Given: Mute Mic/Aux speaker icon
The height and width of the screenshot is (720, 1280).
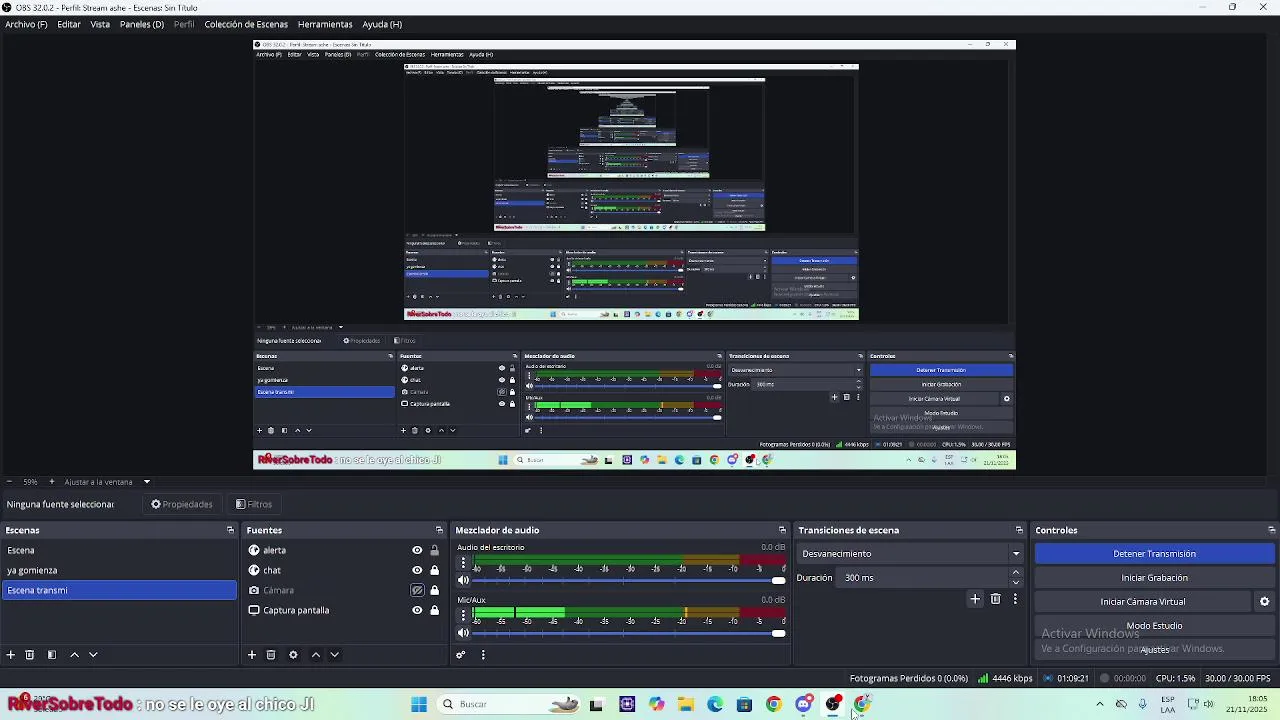Looking at the screenshot, I should (x=463, y=633).
